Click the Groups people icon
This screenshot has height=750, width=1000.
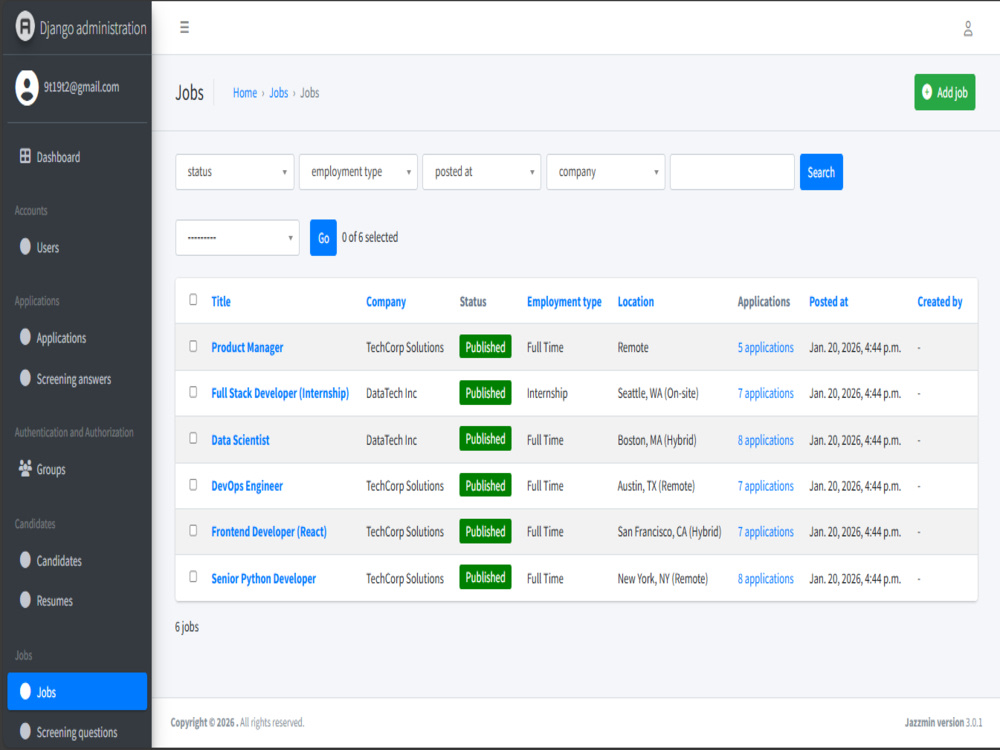coord(25,469)
